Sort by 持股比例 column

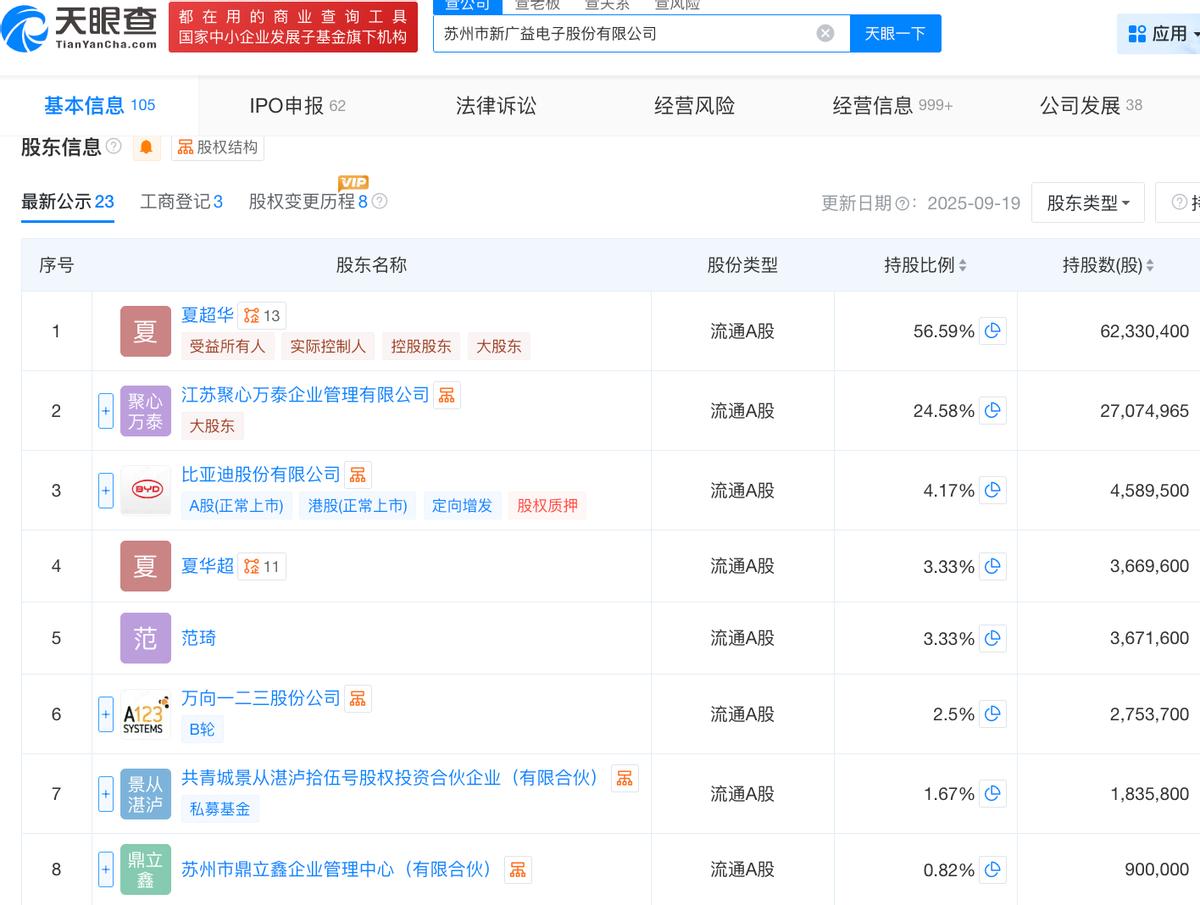[925, 265]
